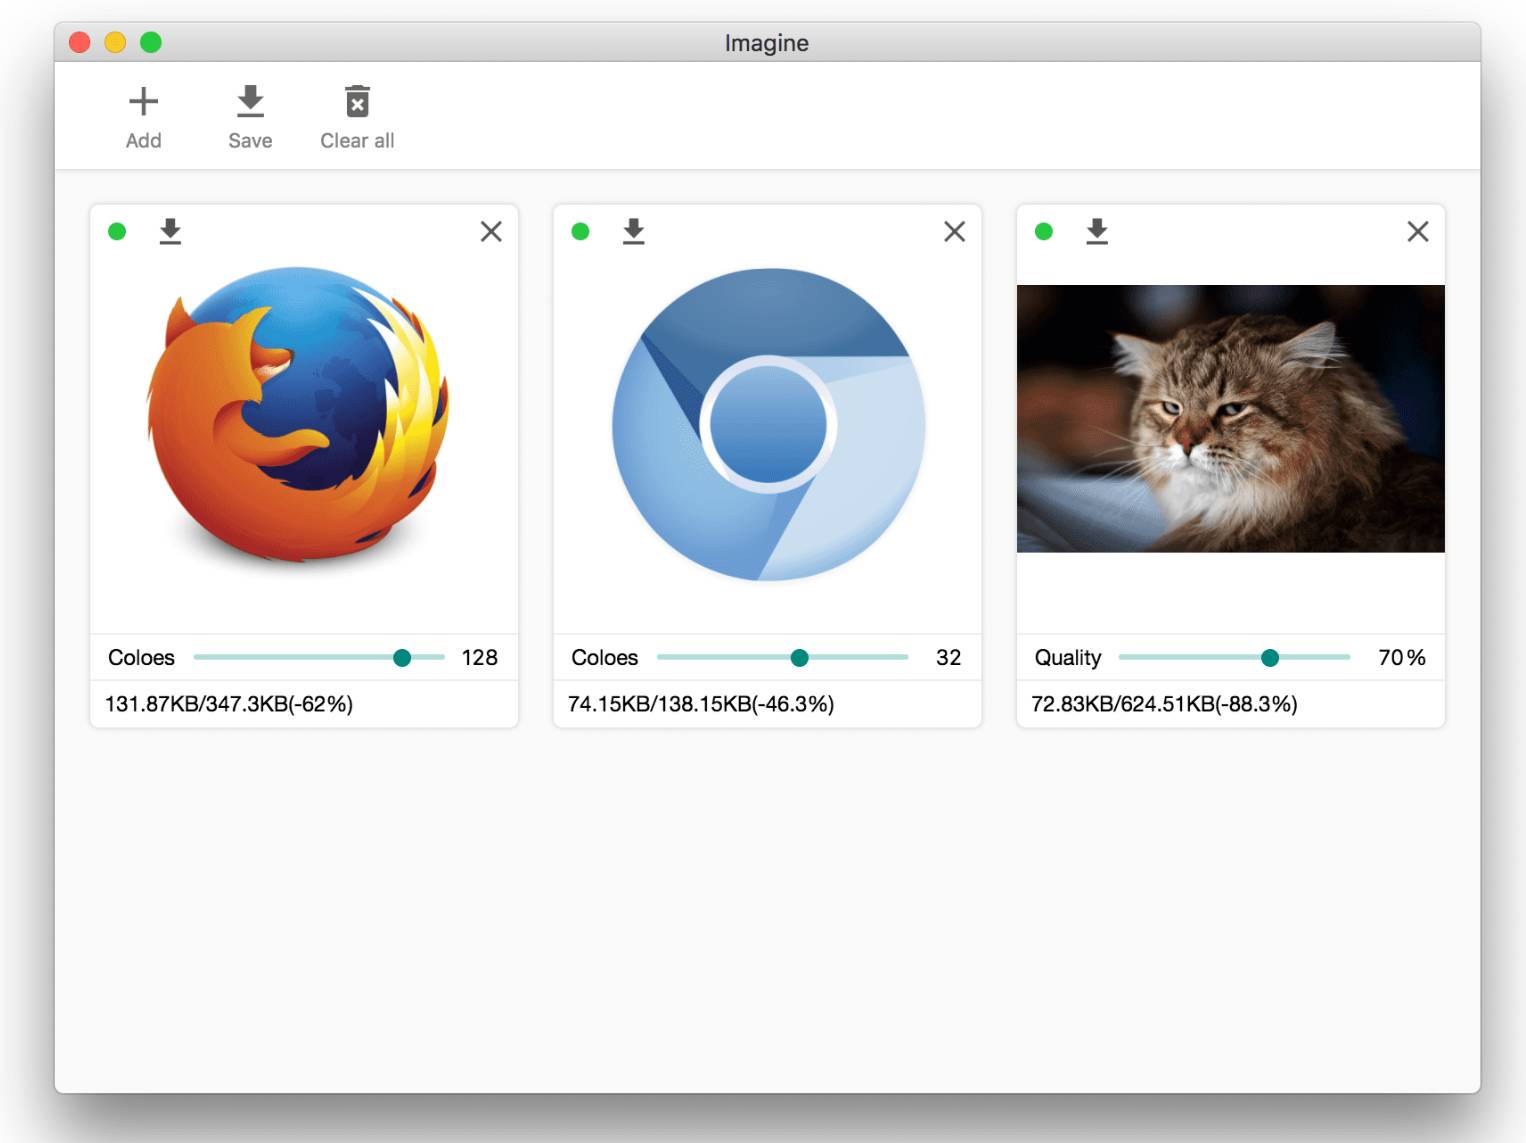Screen dimensions: 1526x1143
Task: Click the 128 colors value
Action: pyautogui.click(x=480, y=658)
